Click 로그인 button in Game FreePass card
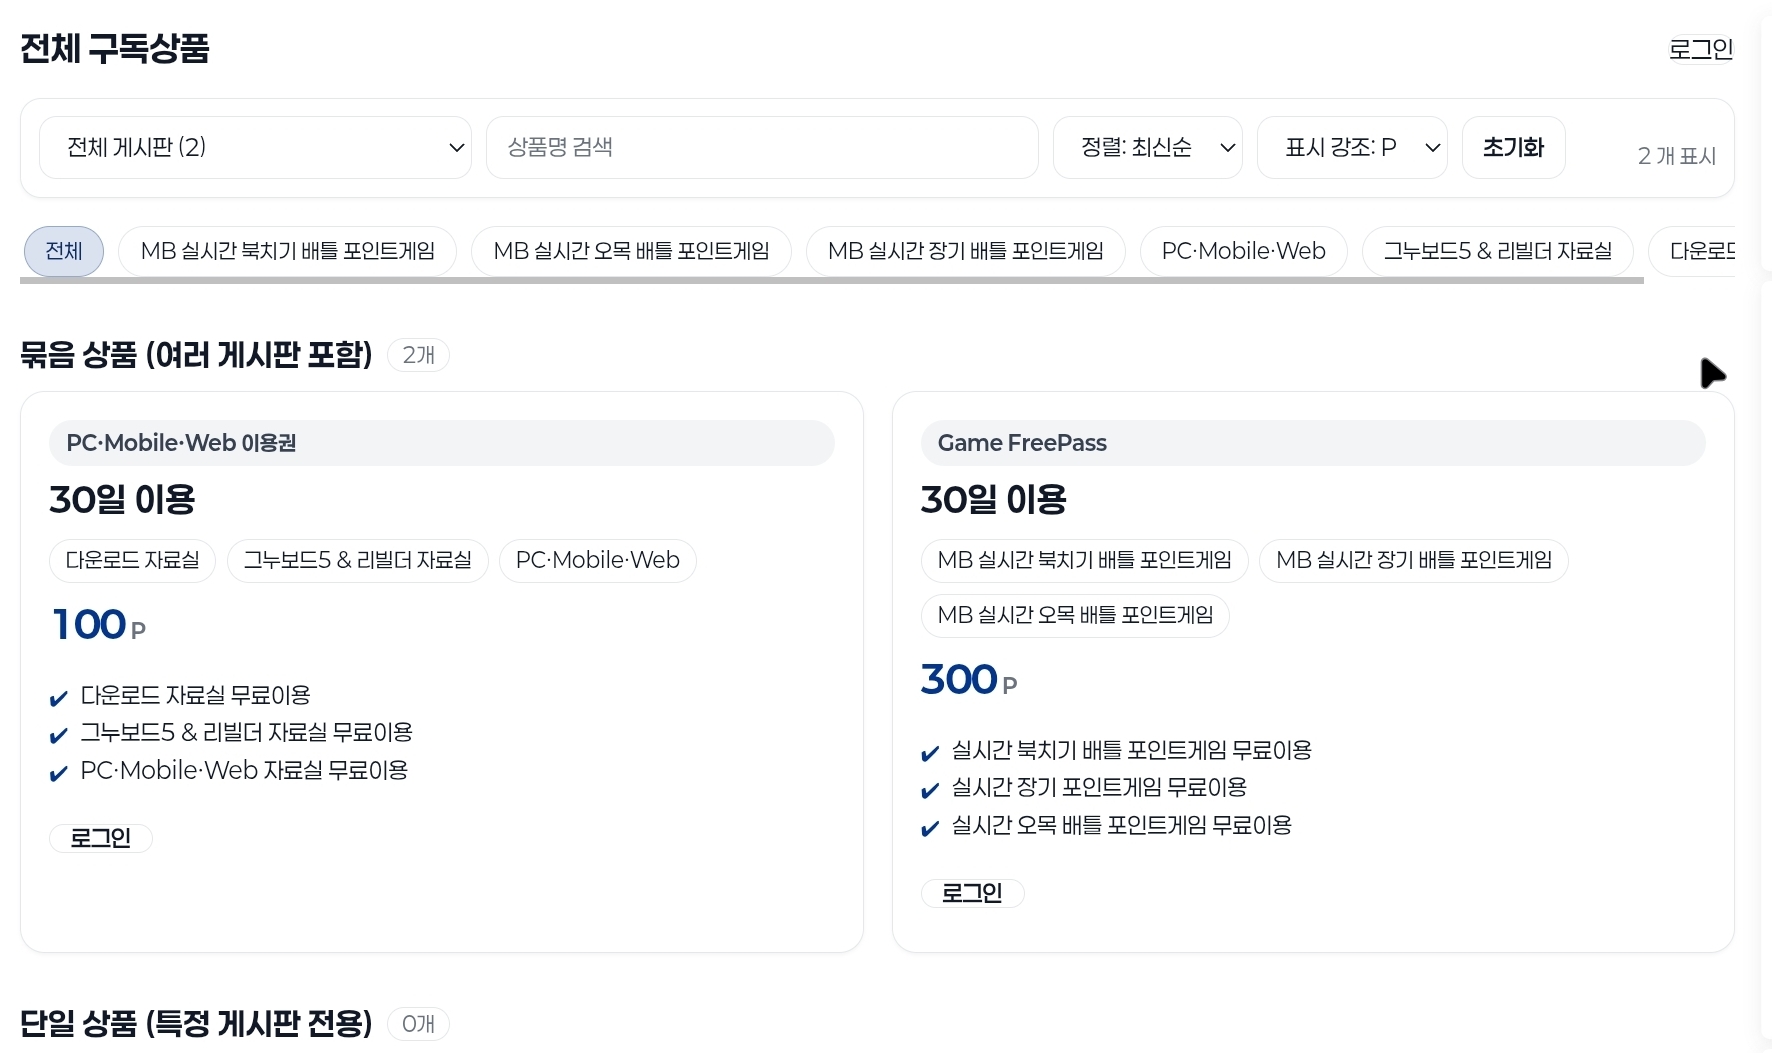1772x1053 pixels. tap(972, 893)
